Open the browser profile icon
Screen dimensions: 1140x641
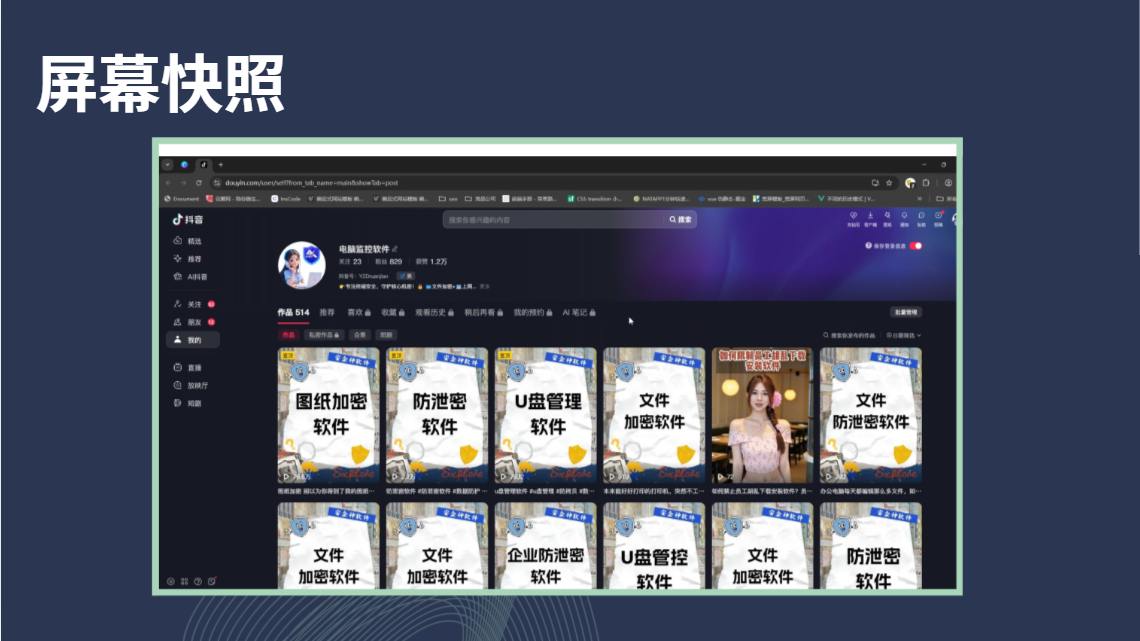(948, 183)
